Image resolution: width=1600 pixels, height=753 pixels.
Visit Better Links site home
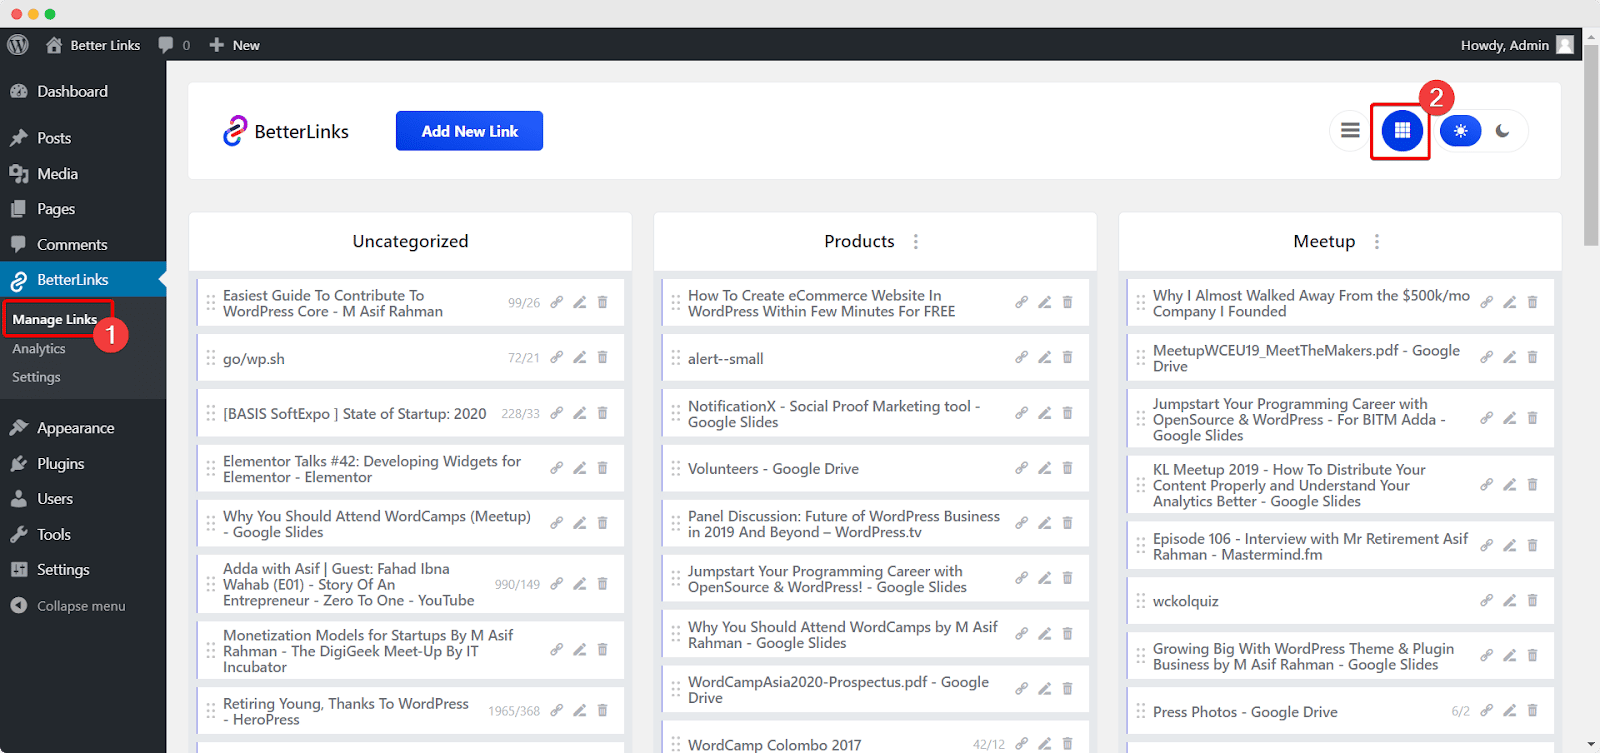click(93, 45)
